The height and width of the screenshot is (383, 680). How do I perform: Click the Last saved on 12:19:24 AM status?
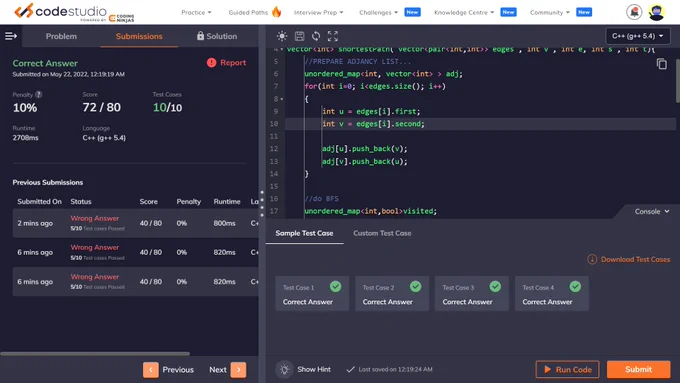[x=389, y=370]
